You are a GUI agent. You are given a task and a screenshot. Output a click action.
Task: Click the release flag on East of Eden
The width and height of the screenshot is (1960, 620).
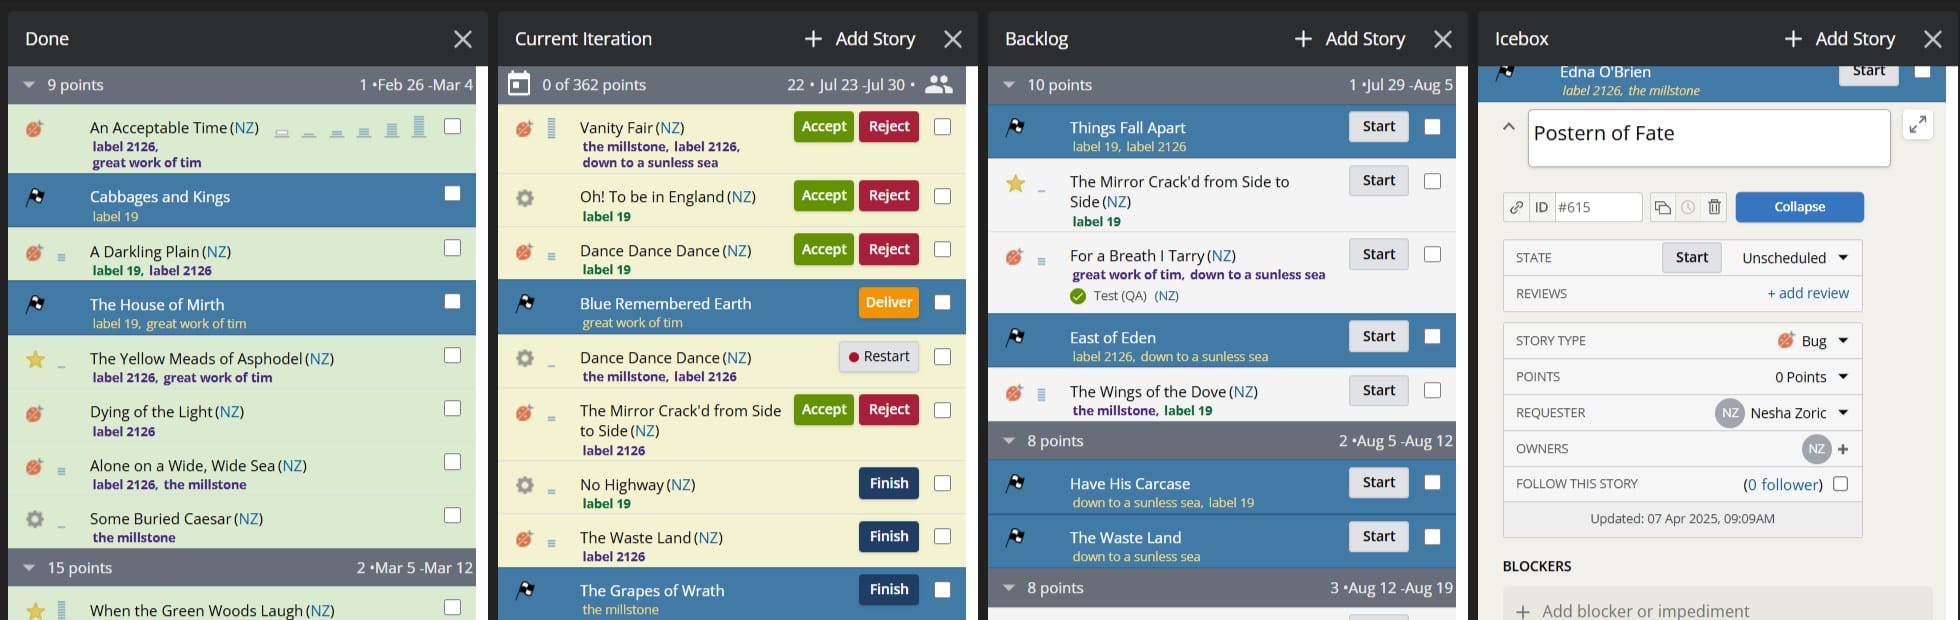point(1015,338)
